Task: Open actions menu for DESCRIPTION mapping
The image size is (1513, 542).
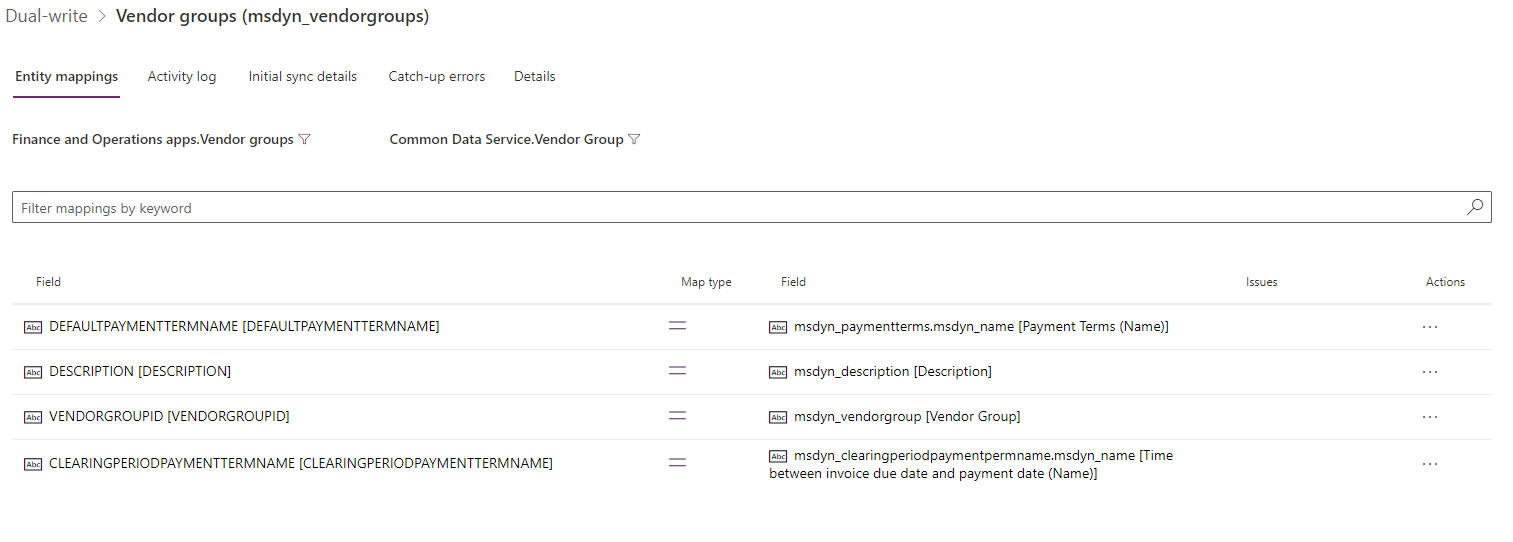Action: 1429,371
